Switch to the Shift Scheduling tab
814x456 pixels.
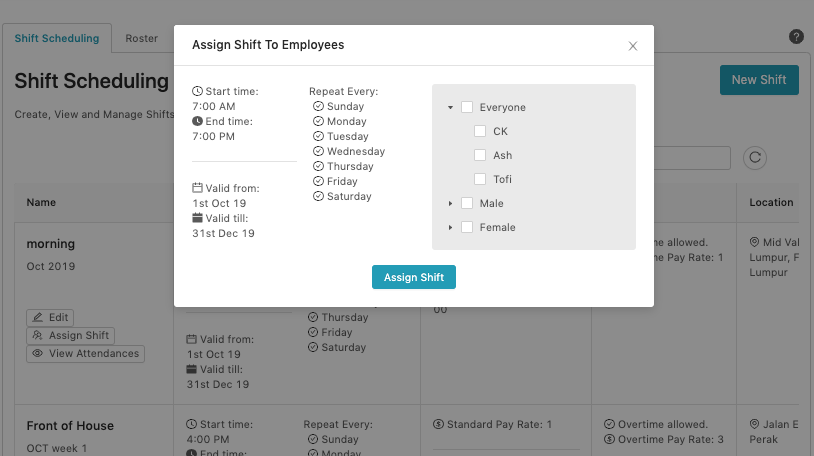point(57,38)
